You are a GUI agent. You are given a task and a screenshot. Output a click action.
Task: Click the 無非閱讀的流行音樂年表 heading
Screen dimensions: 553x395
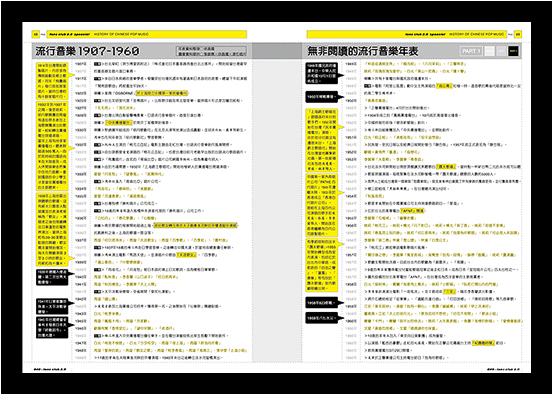pos(363,51)
